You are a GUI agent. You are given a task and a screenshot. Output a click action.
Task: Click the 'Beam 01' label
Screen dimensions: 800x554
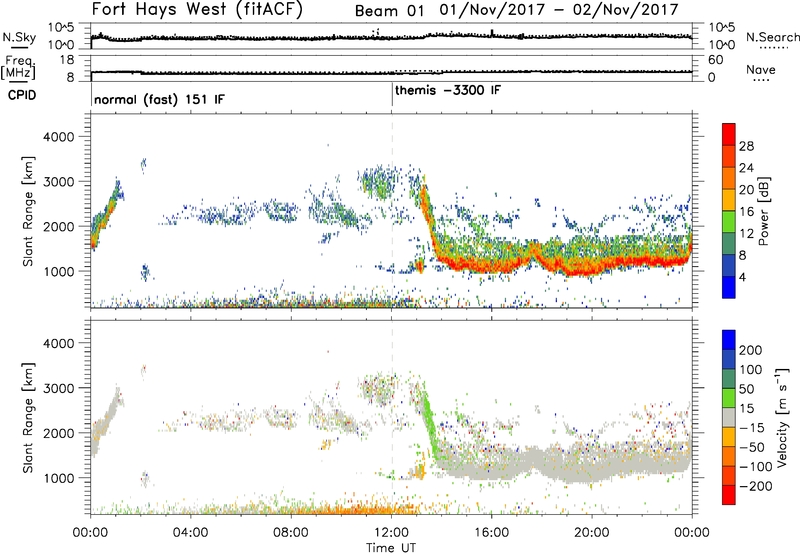coord(389,11)
